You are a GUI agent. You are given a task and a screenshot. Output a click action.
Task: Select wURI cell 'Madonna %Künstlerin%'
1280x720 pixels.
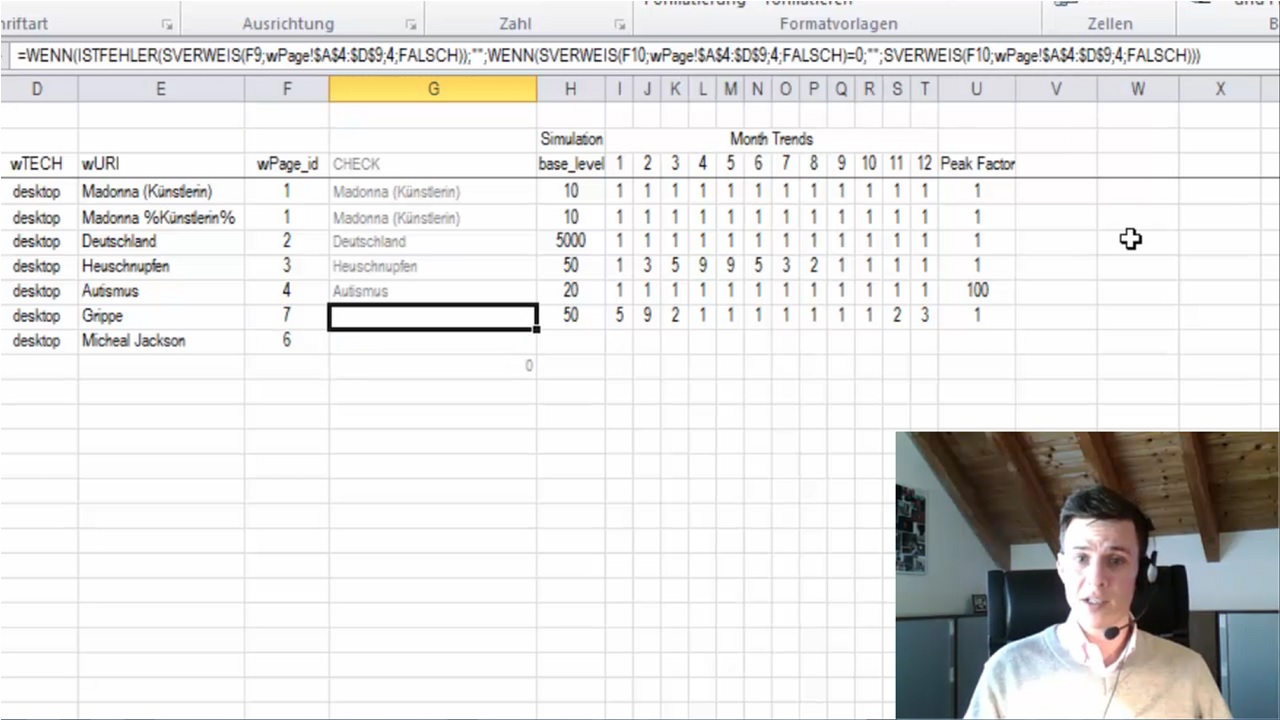(x=161, y=217)
